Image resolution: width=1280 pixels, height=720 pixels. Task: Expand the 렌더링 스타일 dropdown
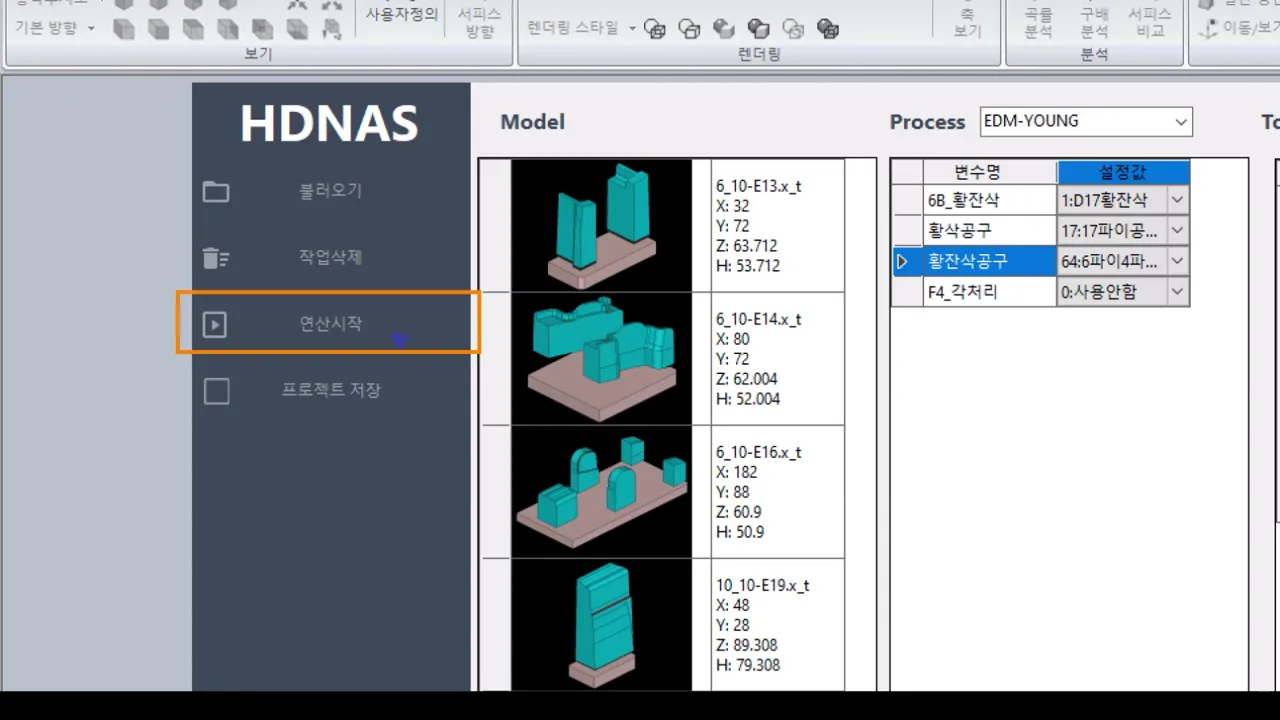632,28
